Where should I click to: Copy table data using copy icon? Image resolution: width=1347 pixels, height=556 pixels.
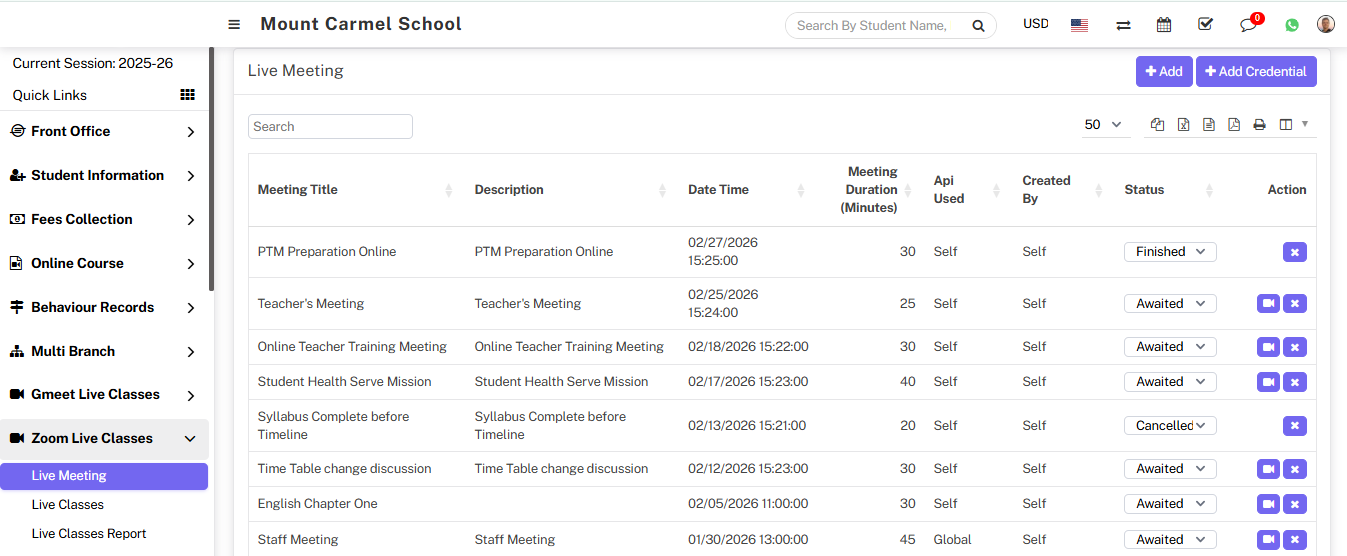point(1157,125)
